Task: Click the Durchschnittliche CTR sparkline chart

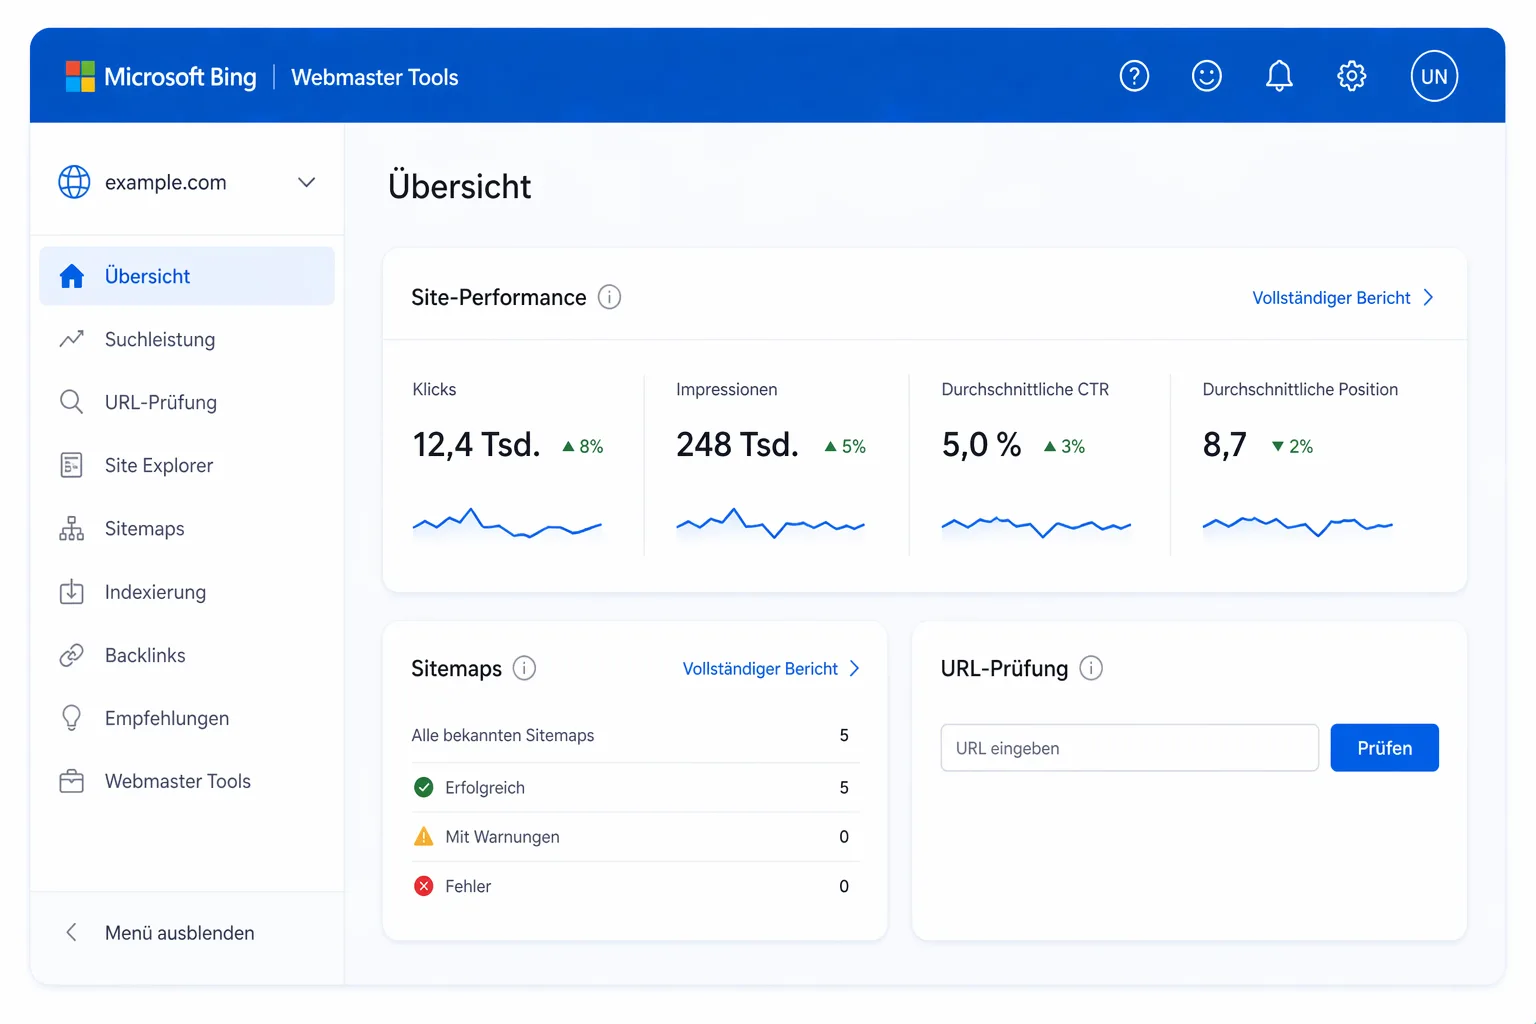Action: pyautogui.click(x=1036, y=526)
